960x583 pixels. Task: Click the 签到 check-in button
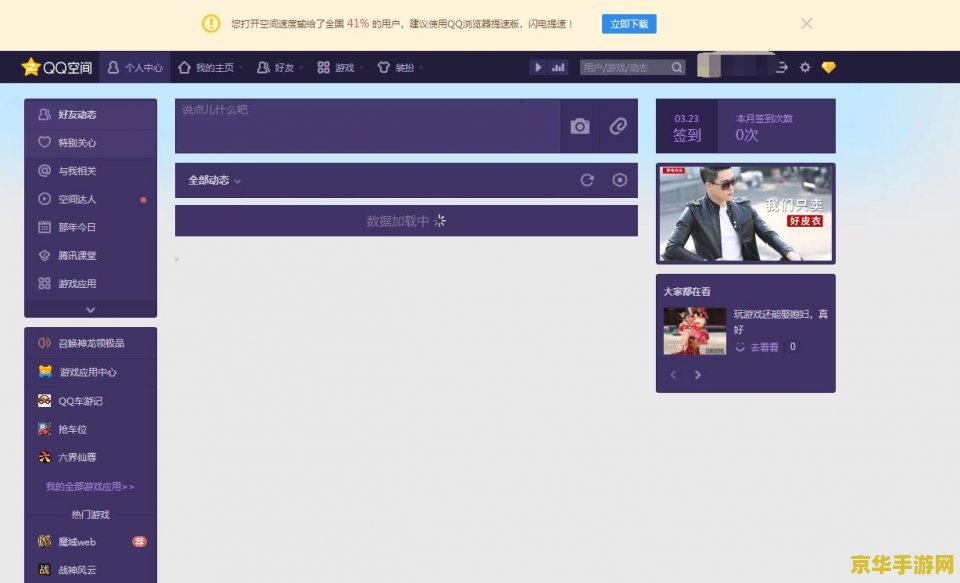click(x=687, y=127)
